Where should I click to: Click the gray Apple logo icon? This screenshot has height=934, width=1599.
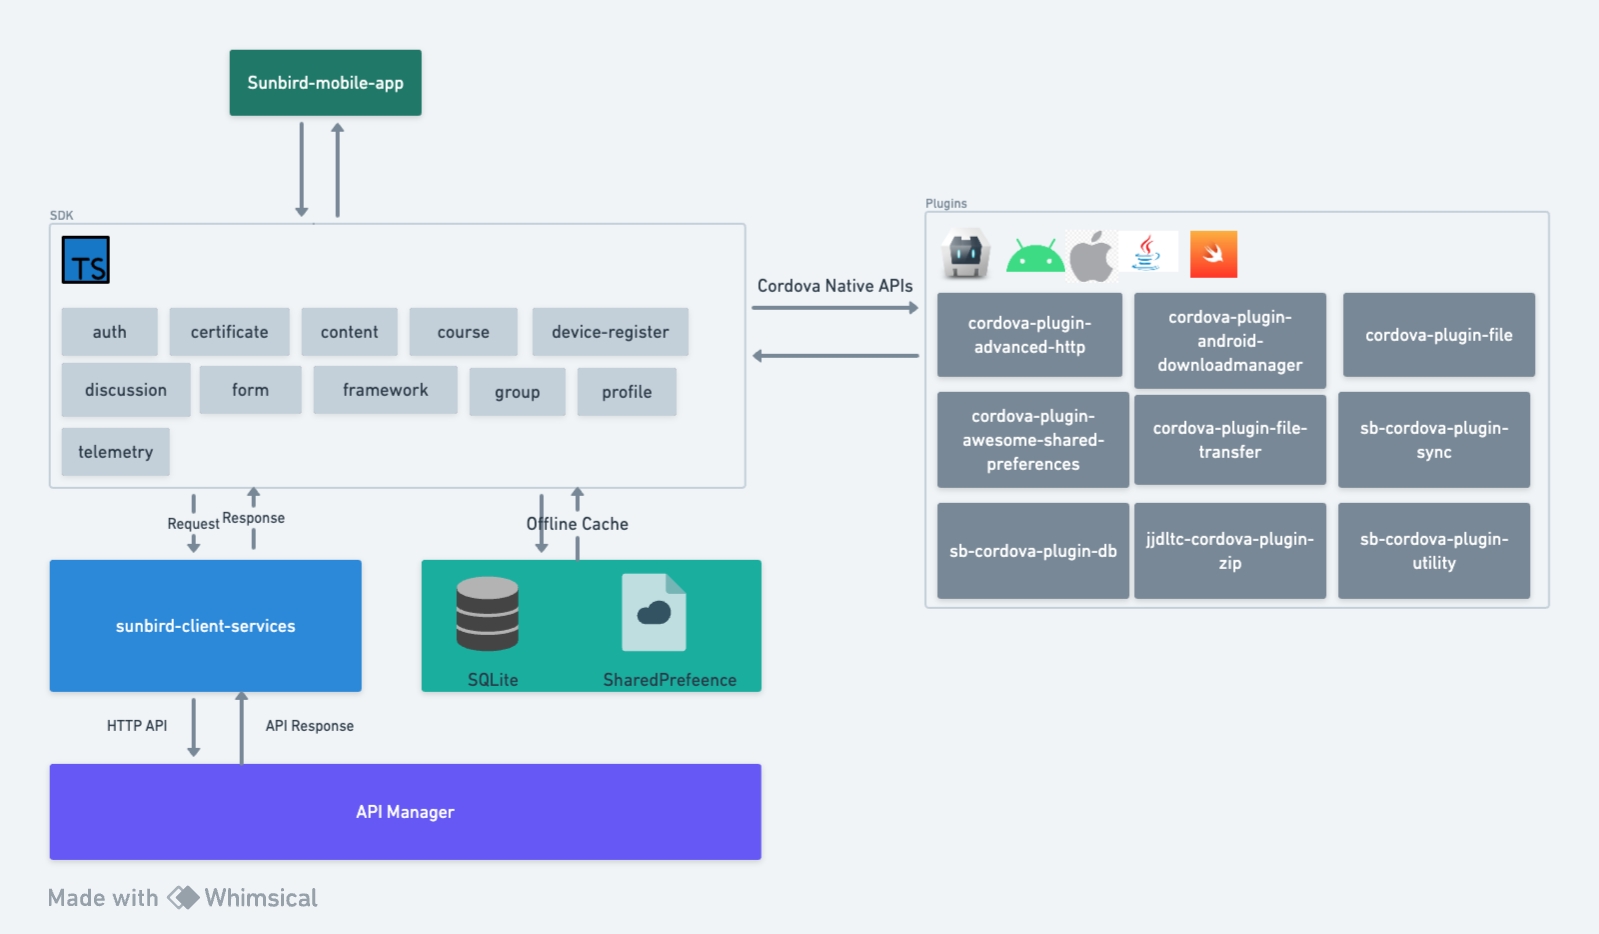click(x=1091, y=257)
